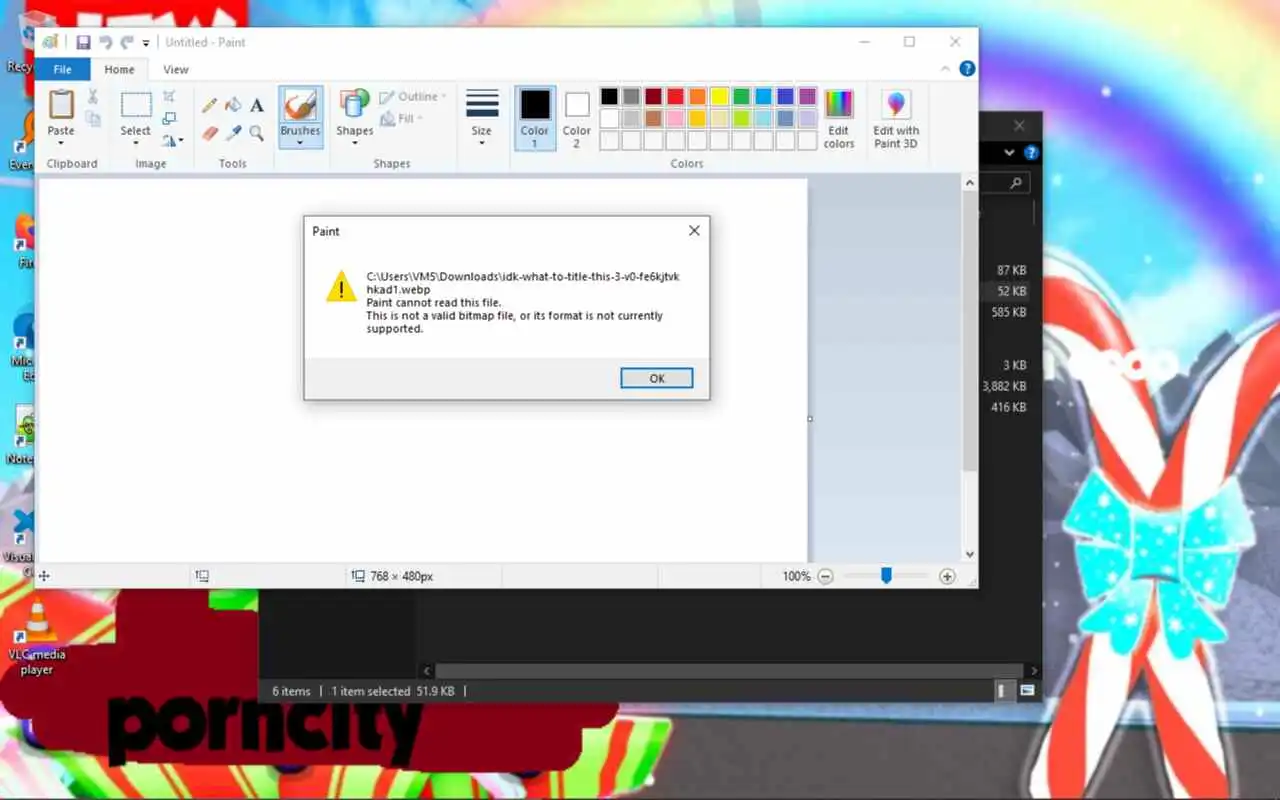Close the Paint error dialog with X

(694, 230)
